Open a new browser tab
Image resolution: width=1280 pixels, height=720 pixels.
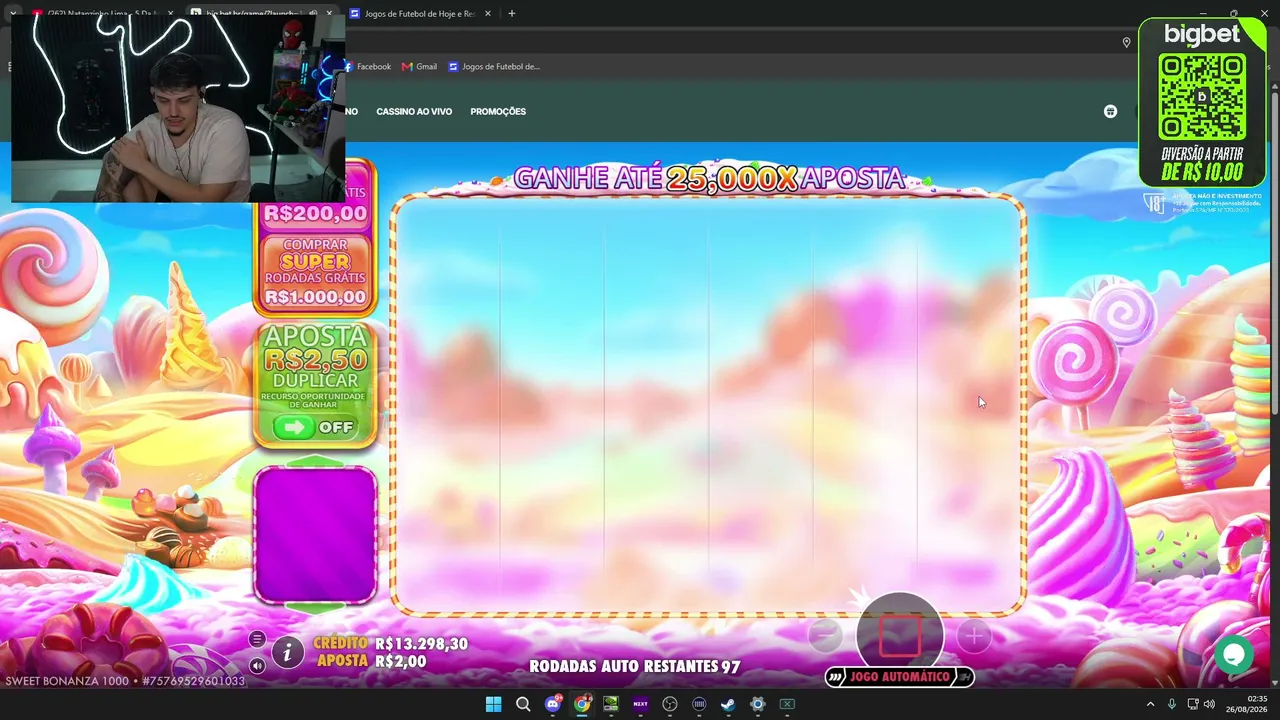coord(511,14)
